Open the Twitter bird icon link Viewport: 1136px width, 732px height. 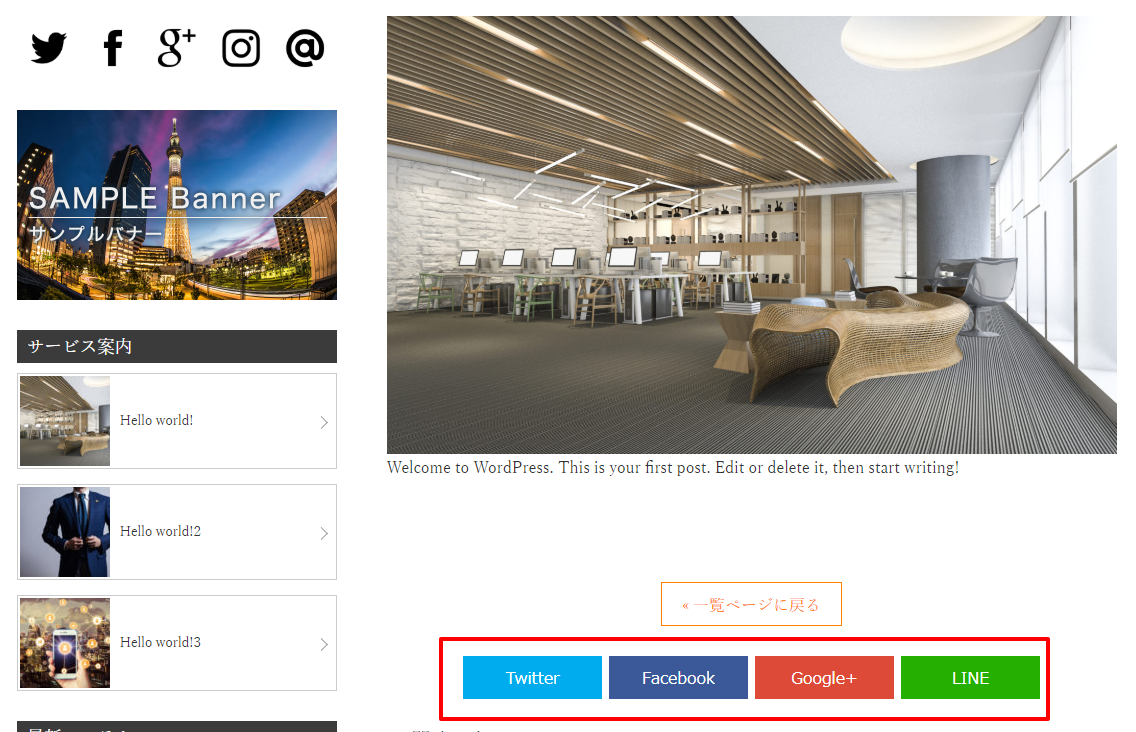pyautogui.click(x=49, y=49)
